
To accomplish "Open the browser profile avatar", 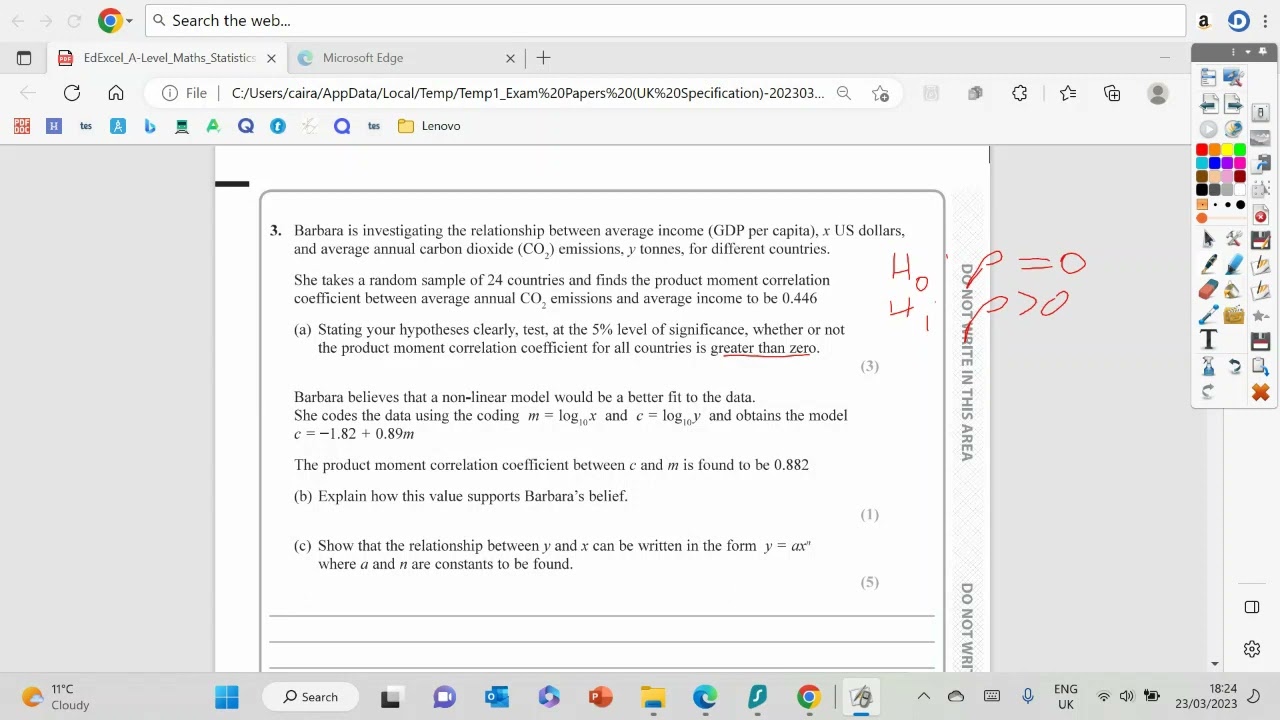I will pos(1158,93).
